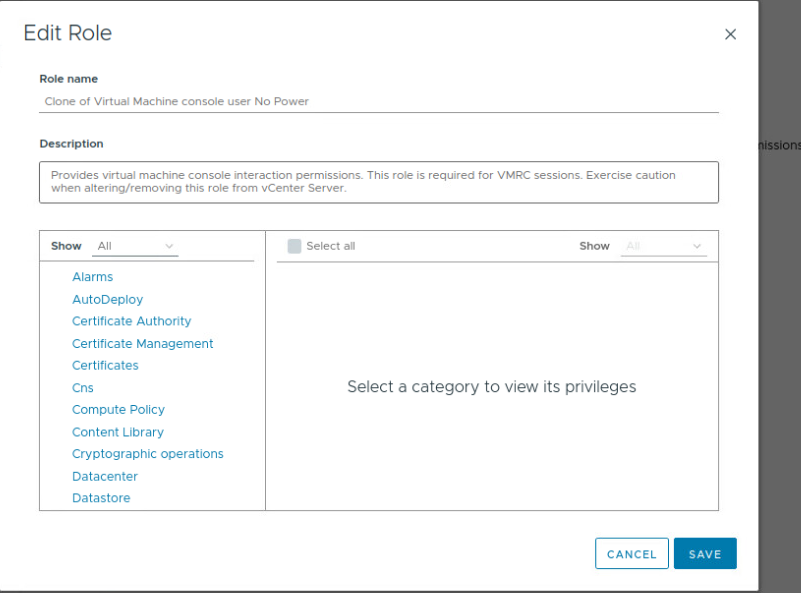801x593 pixels.
Task: Select the Compute Policy category
Action: pos(118,410)
